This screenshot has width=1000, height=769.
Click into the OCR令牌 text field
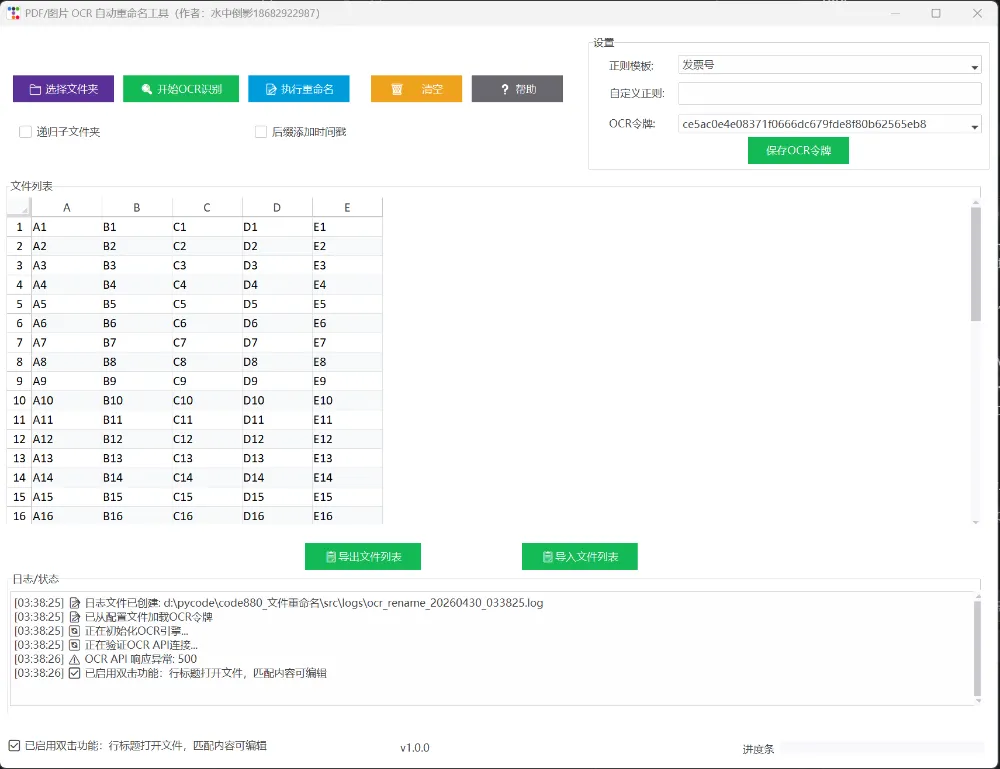[823, 124]
